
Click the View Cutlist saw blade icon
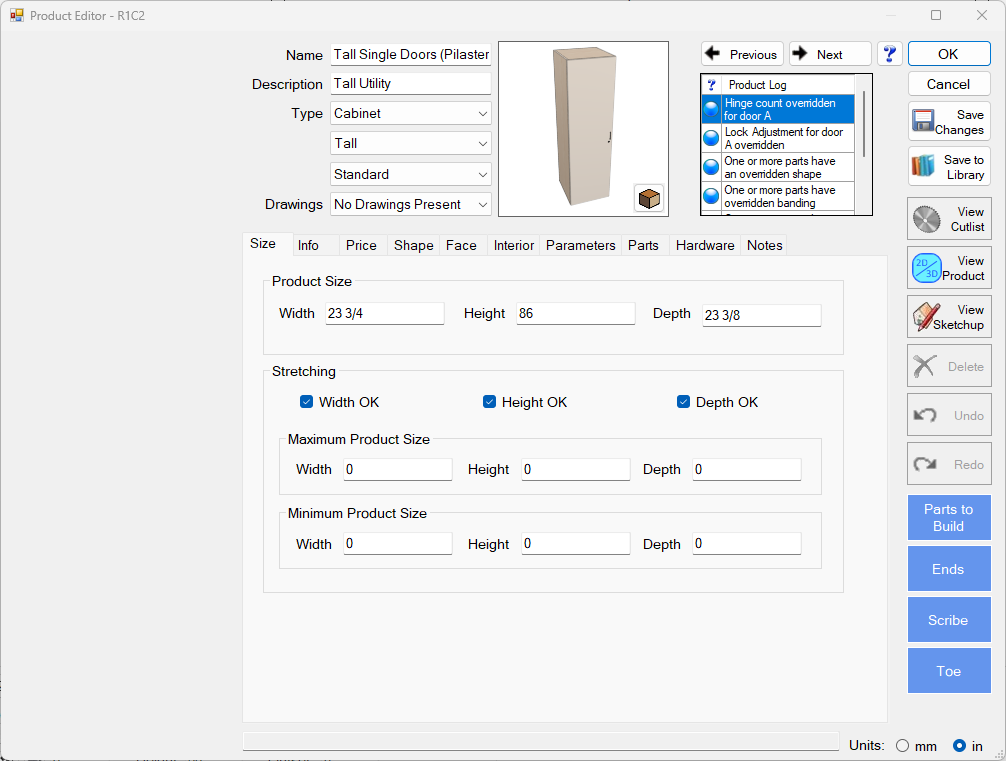(x=927, y=219)
